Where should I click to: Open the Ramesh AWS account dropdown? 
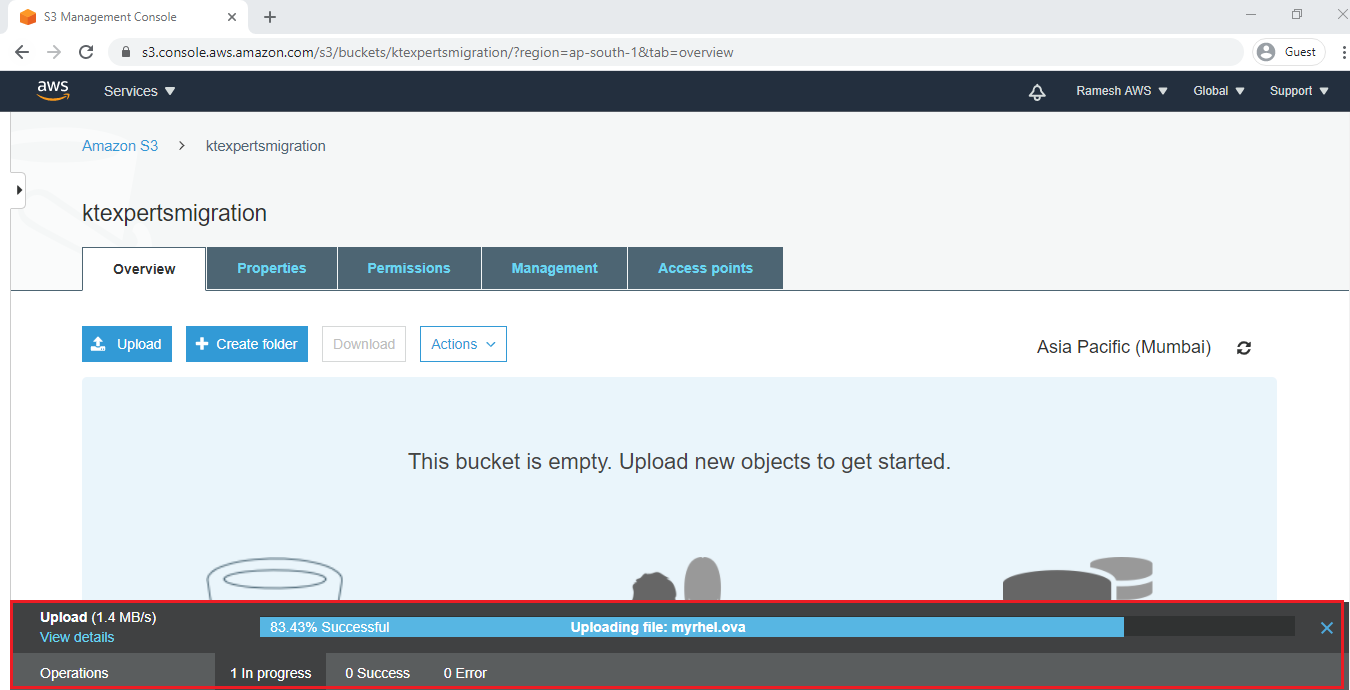tap(1122, 91)
